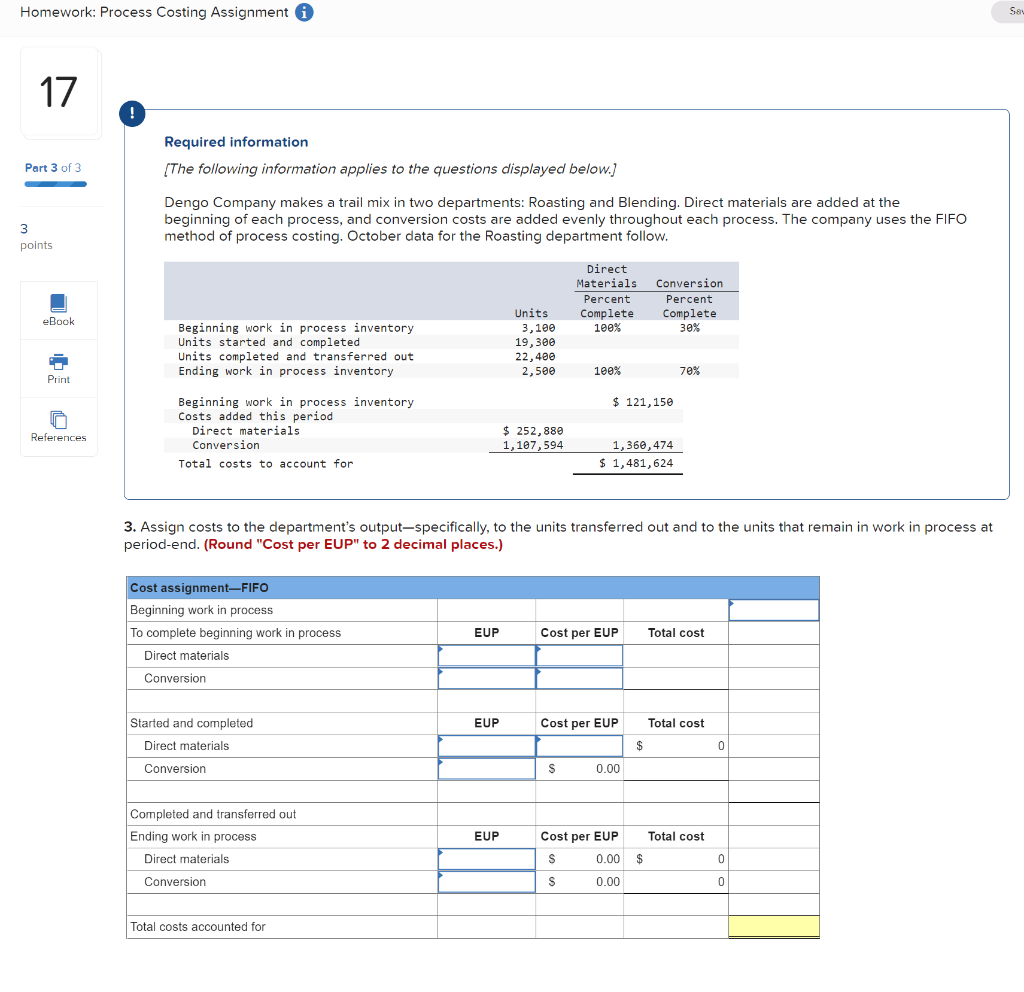Click the yellow Total costs accounted for cell
Viewport: 1024px width, 992px height.
[773, 927]
